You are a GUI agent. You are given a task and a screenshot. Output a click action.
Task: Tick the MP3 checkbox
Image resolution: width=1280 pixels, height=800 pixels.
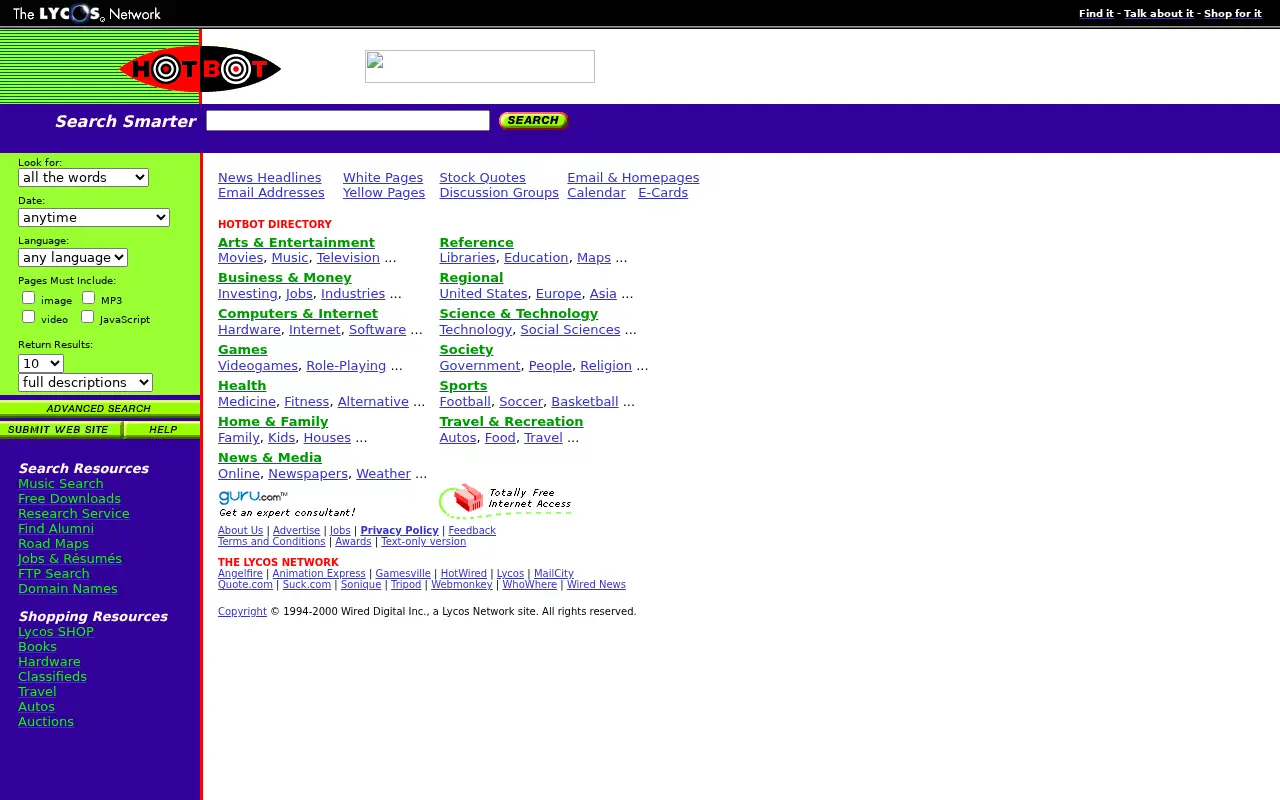click(x=88, y=297)
